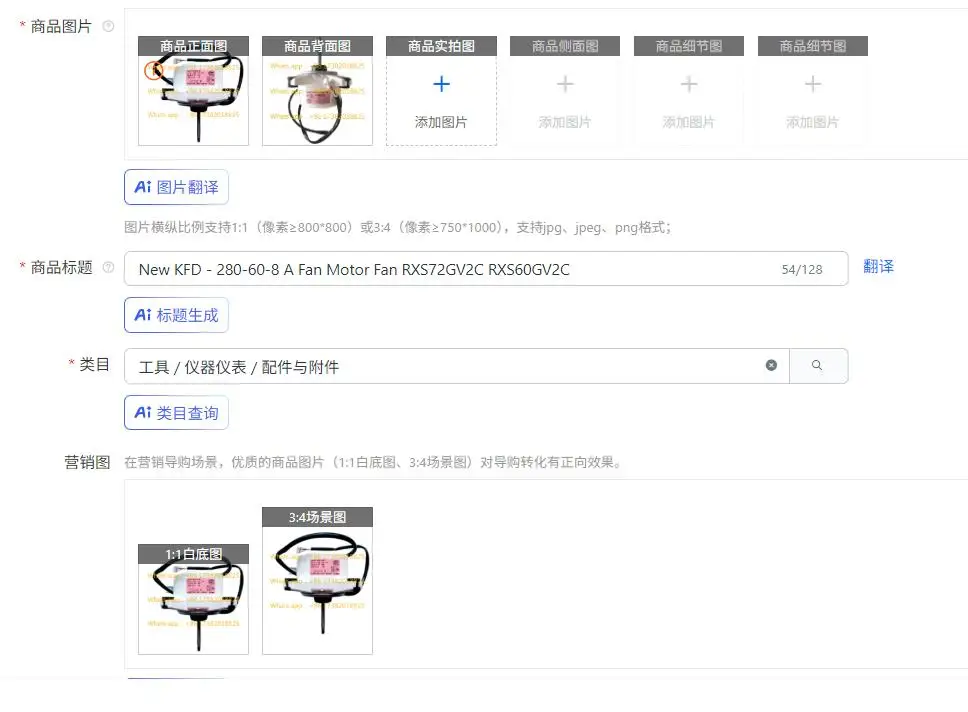Select the 1:1白底图 marketing thumbnail

tap(193, 599)
